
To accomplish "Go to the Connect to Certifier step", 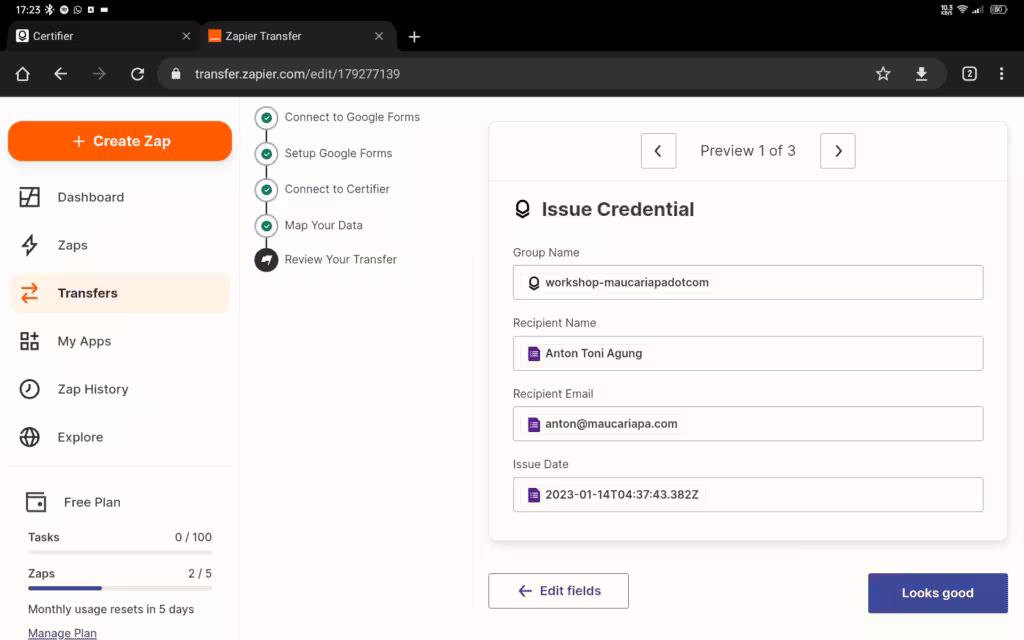I will click(337, 189).
